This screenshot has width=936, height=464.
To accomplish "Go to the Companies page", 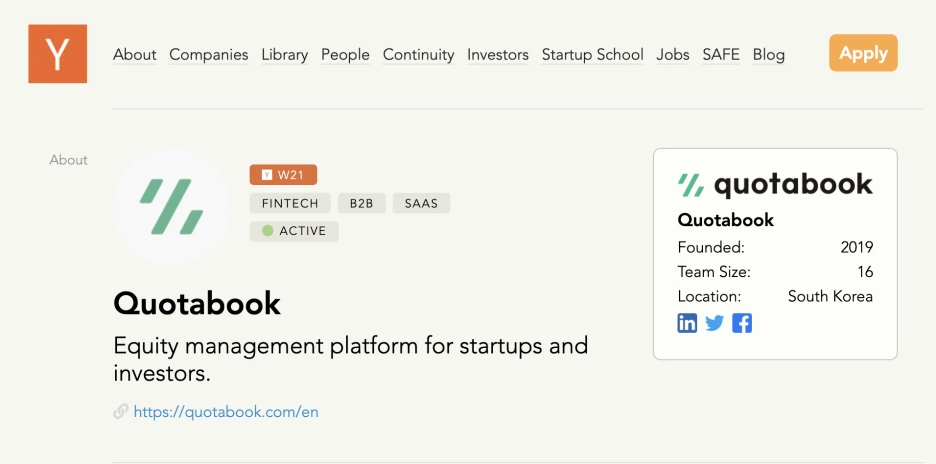I will point(209,55).
